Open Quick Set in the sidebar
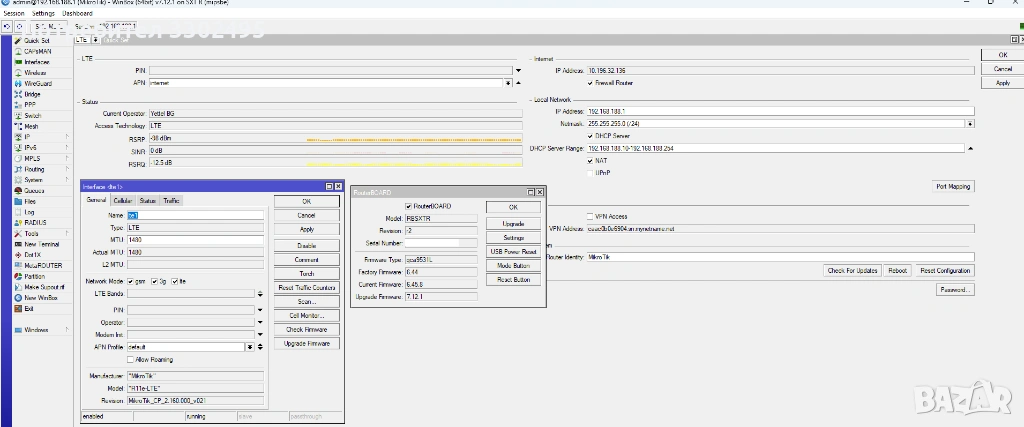Screen dimensions: 1024x427 click(x=36, y=41)
